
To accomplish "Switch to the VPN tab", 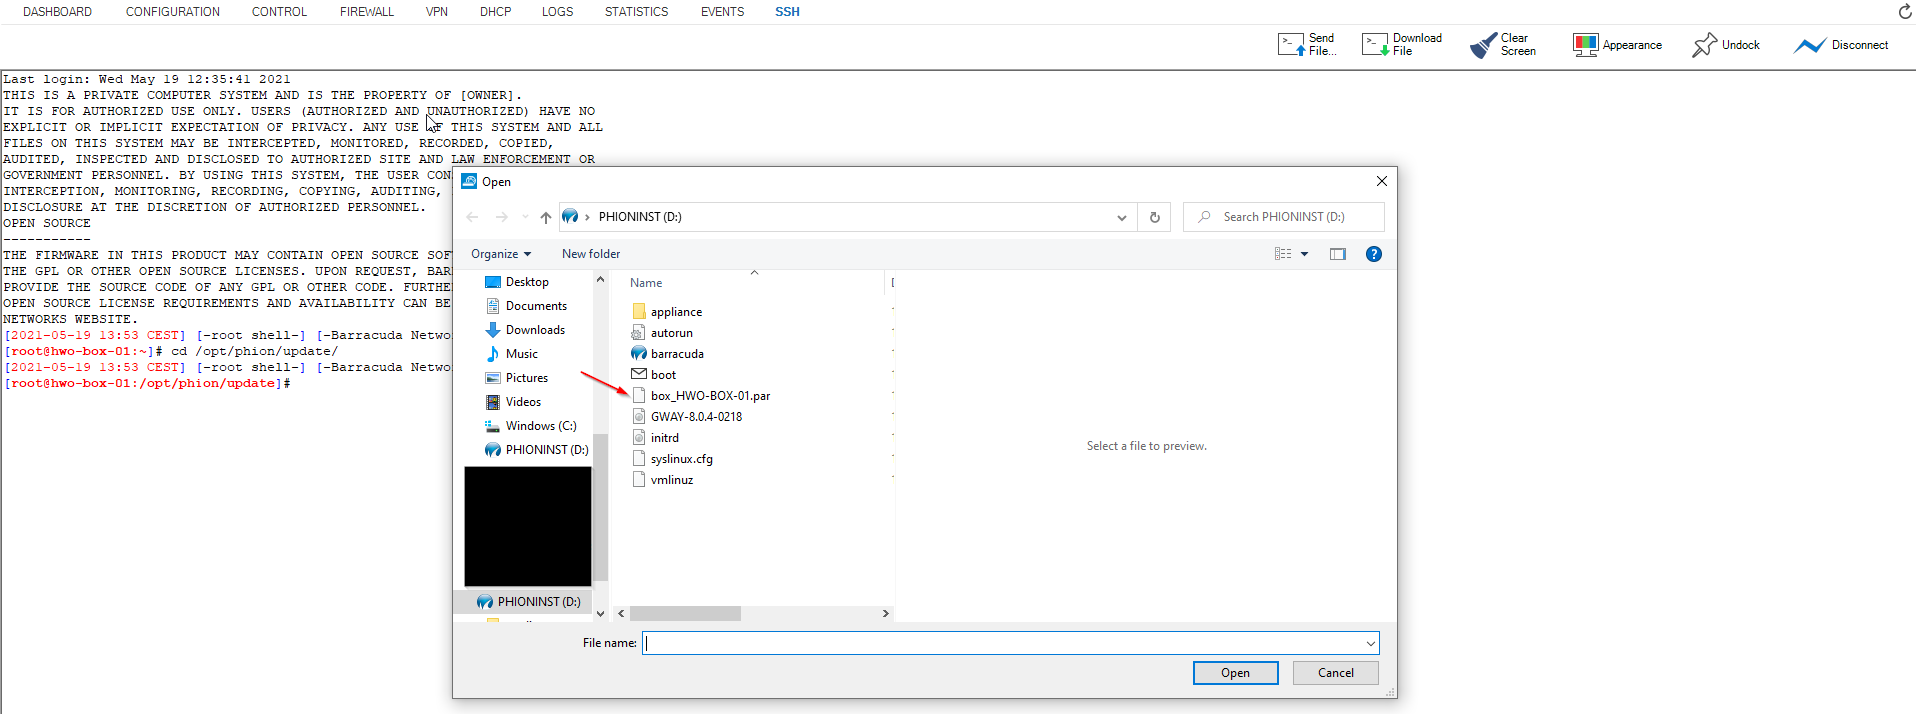I will pyautogui.click(x=437, y=12).
